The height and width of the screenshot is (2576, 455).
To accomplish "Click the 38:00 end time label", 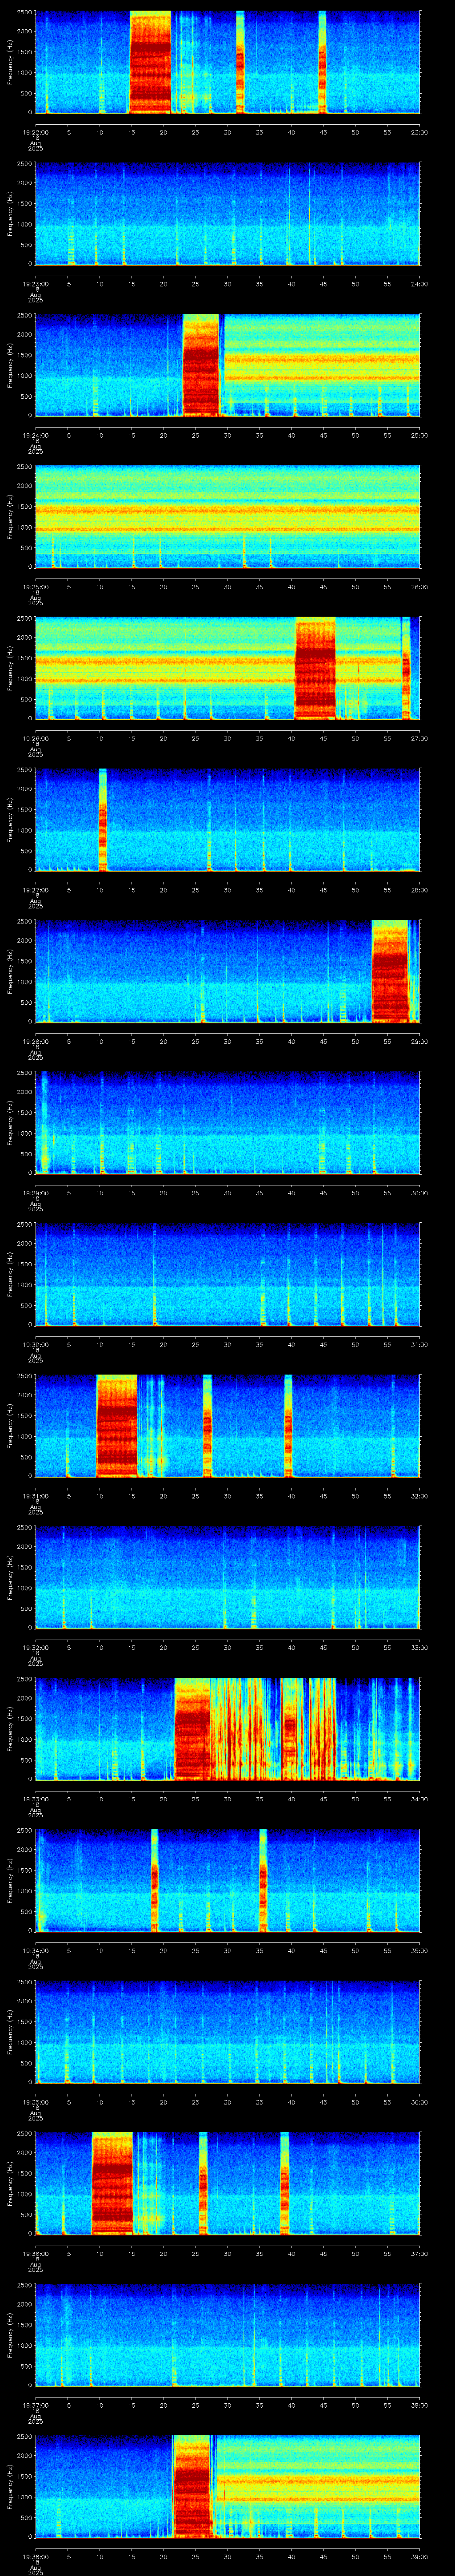I will [x=419, y=2405].
